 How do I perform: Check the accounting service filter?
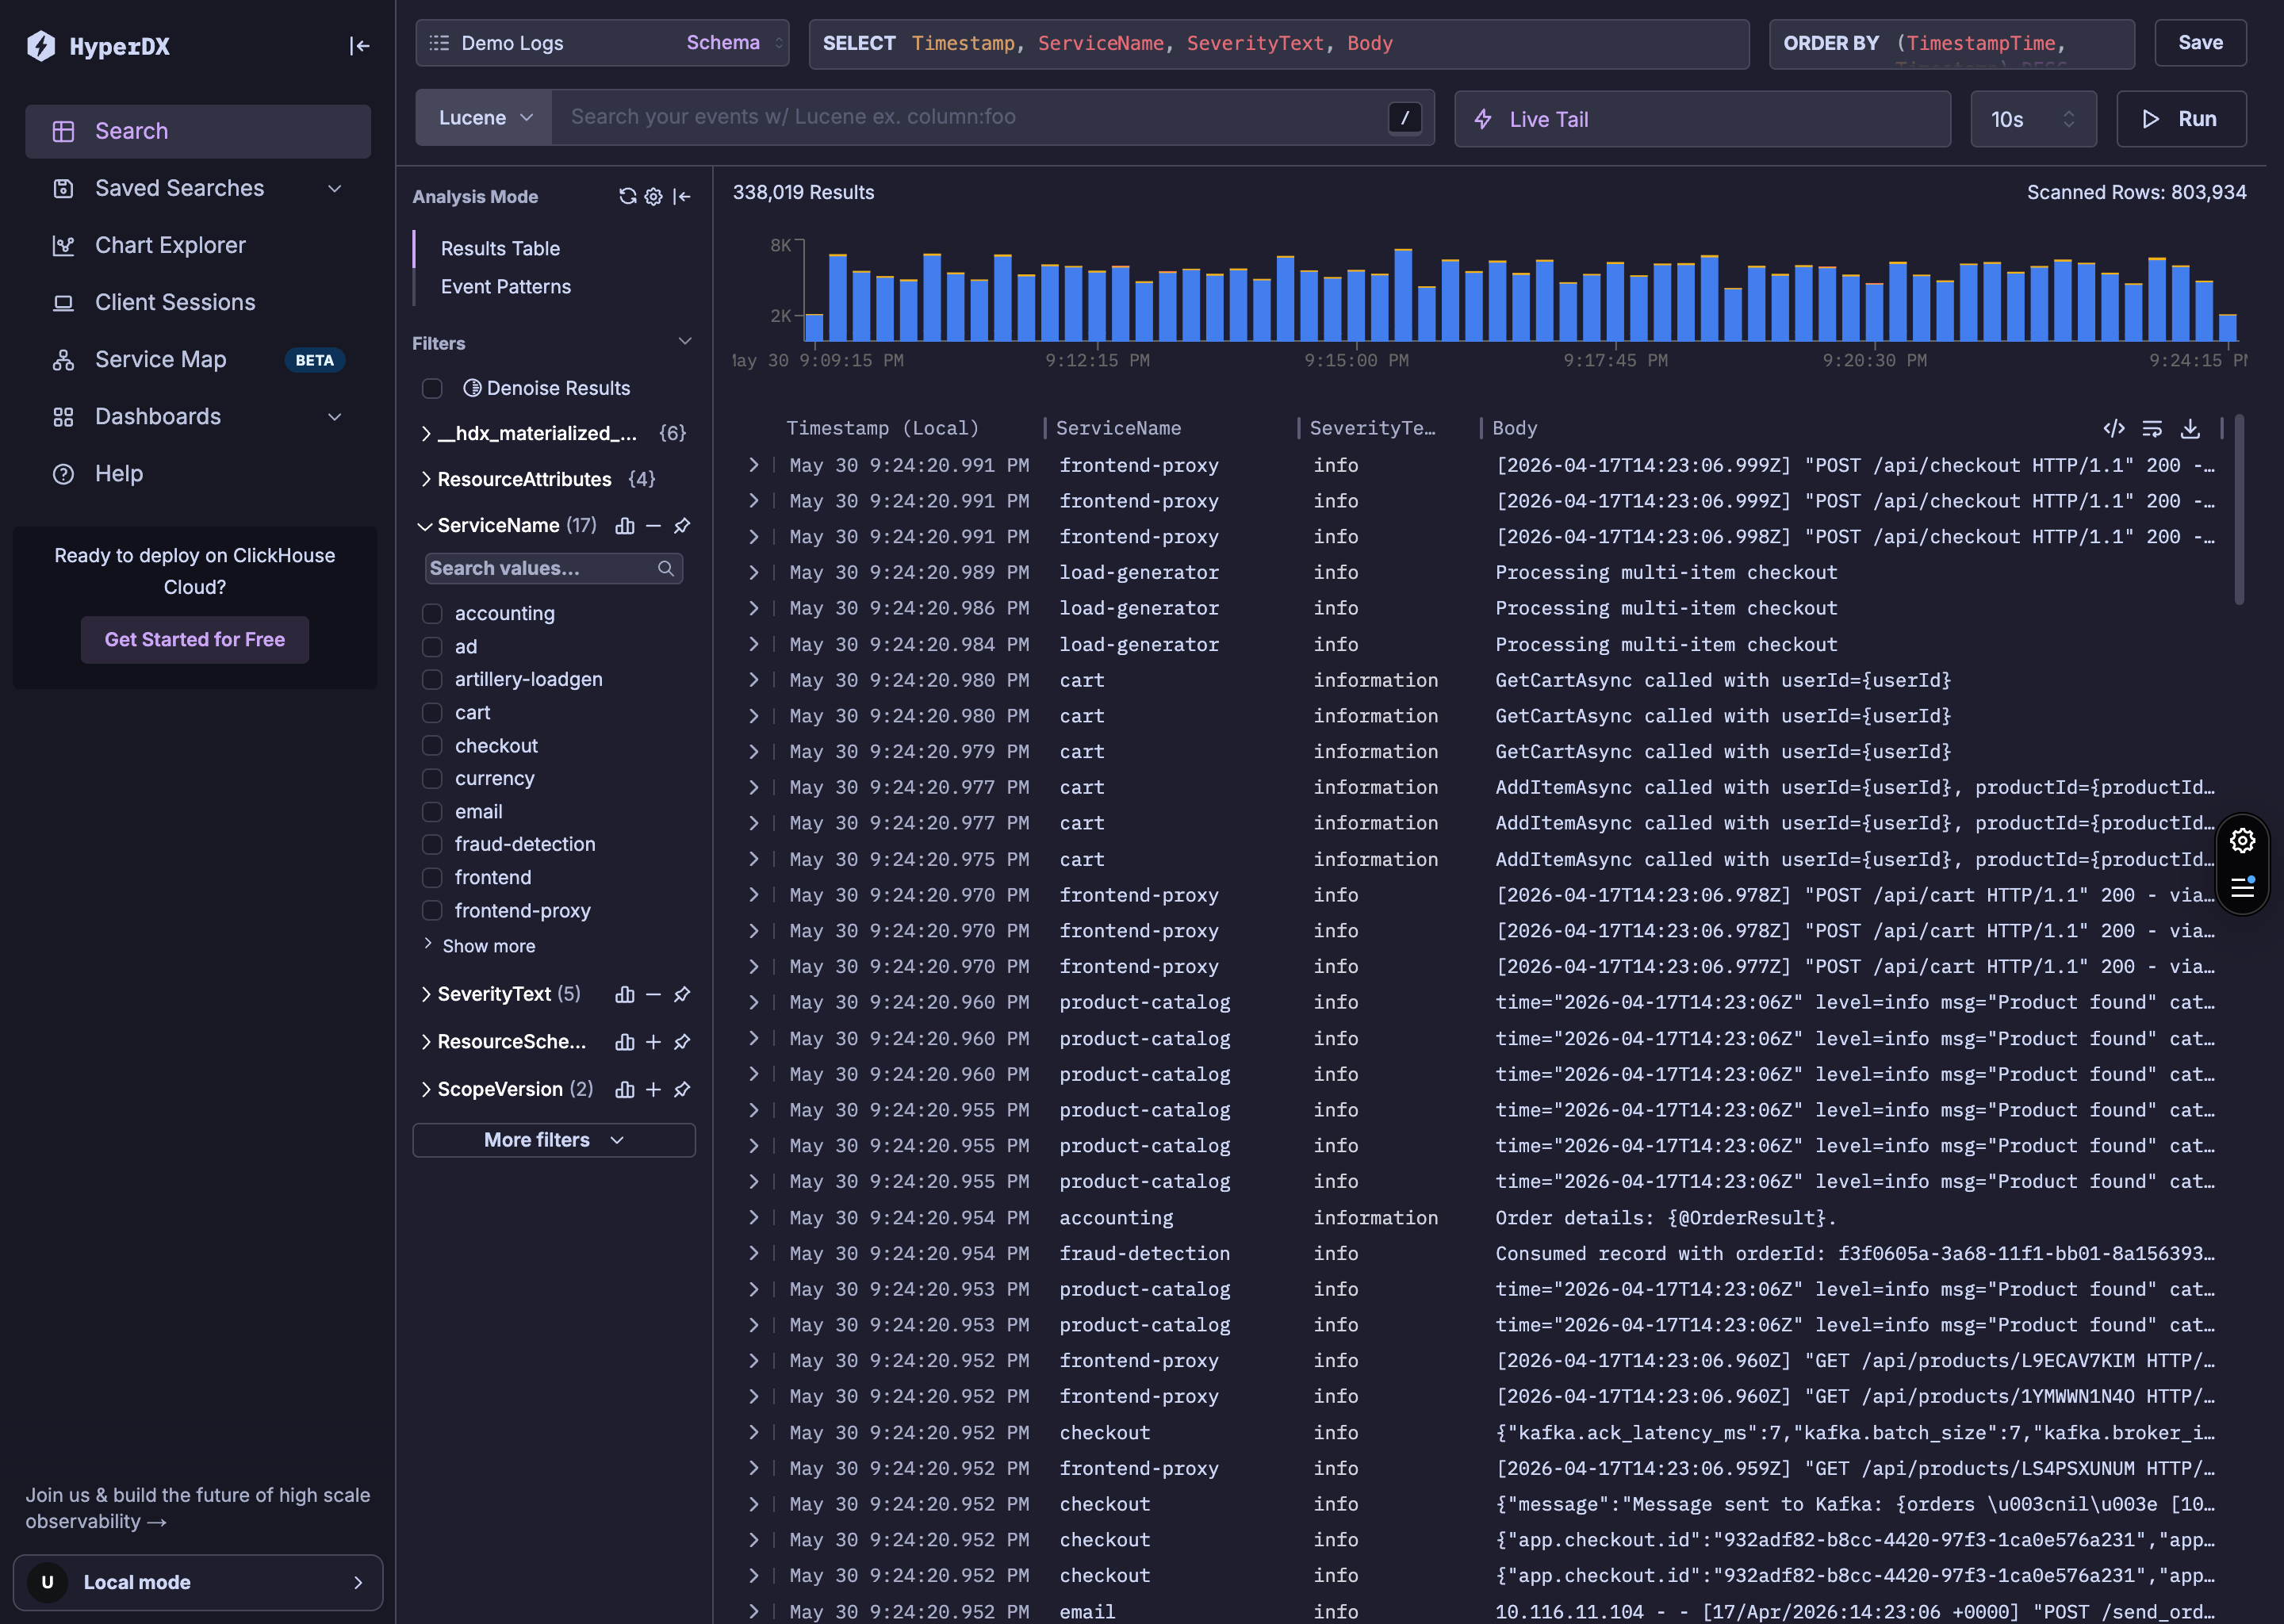pyautogui.click(x=432, y=614)
